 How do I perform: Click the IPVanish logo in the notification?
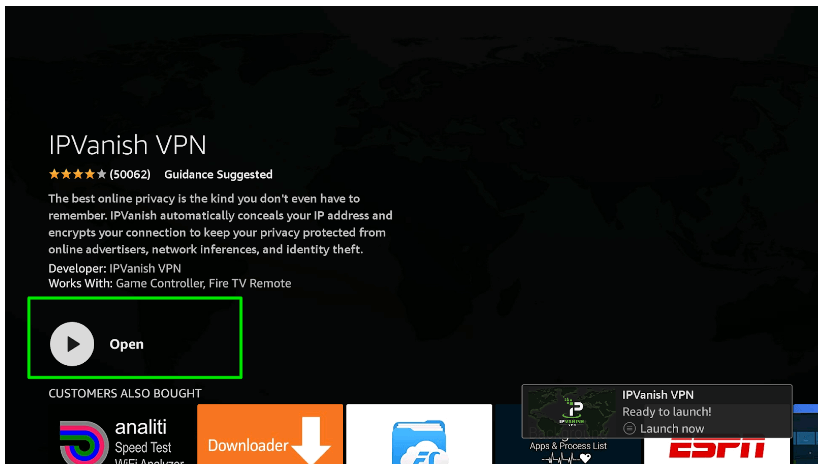[570, 411]
